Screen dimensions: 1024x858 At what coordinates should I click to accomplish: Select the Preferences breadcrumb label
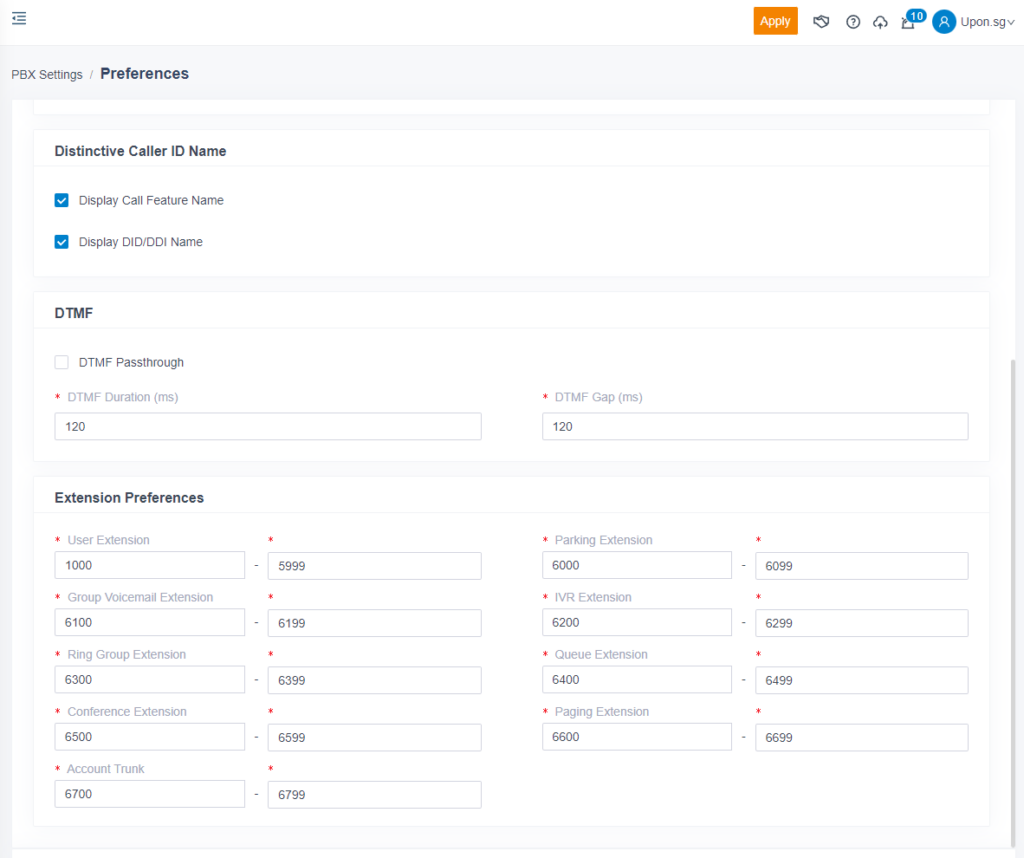(x=144, y=73)
